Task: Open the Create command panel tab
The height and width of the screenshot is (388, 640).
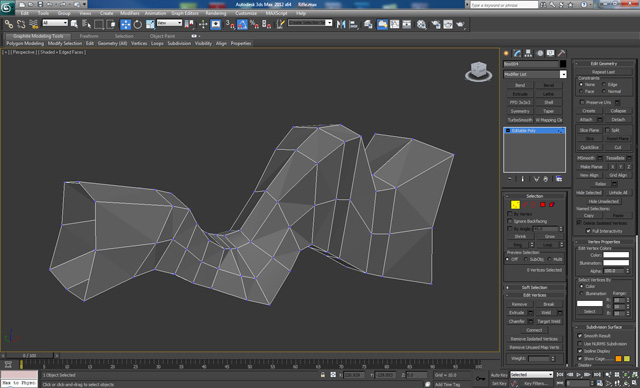Action: (x=507, y=53)
